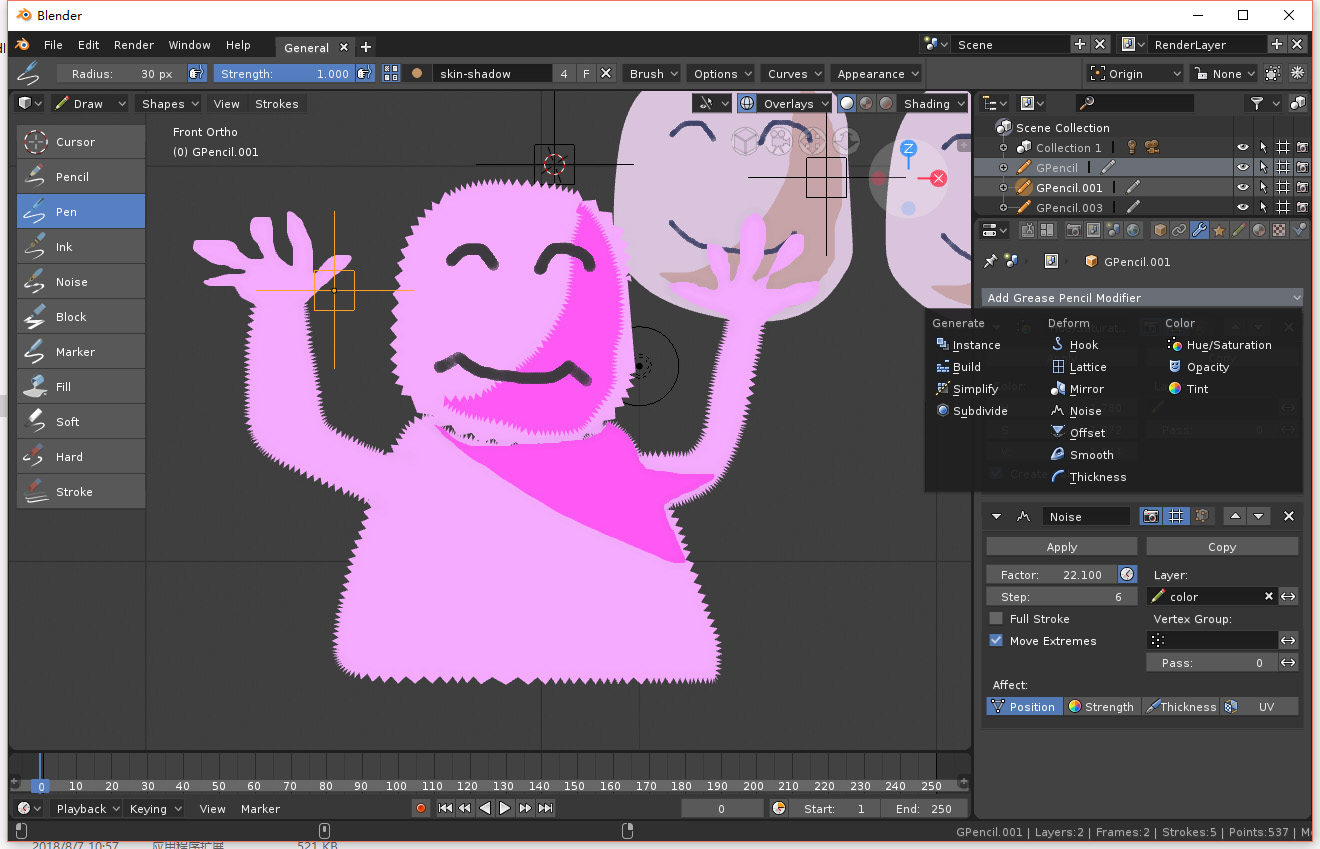Viewport: 1320px width, 849px height.
Task: Add the Hue/Saturation modifier
Action: (x=1228, y=345)
